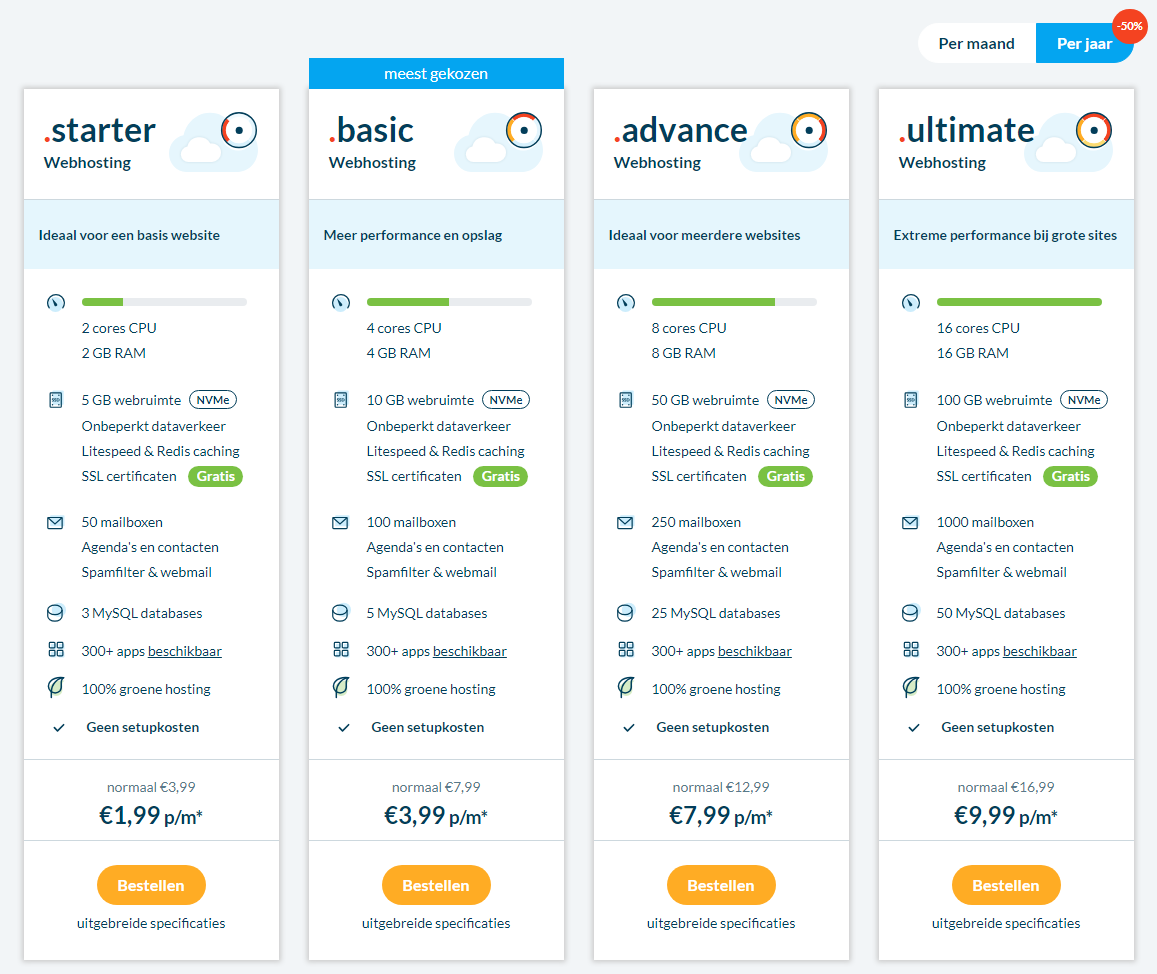This screenshot has width=1157, height=974.
Task: Click the webruimte storage icon on the ultimate plan
Action: click(x=911, y=398)
